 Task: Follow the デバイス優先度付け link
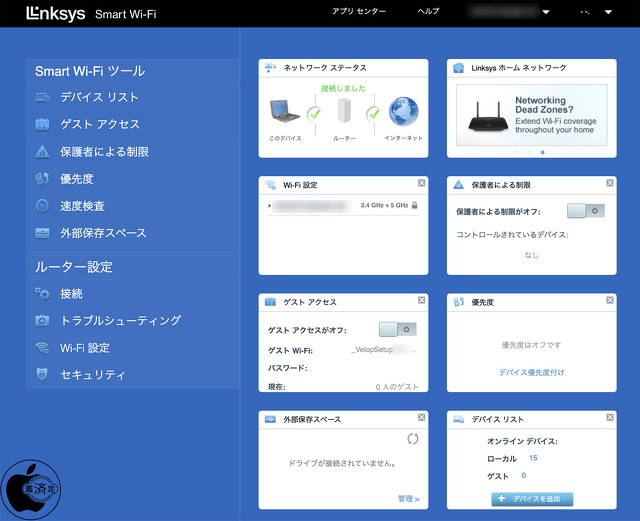(532, 372)
